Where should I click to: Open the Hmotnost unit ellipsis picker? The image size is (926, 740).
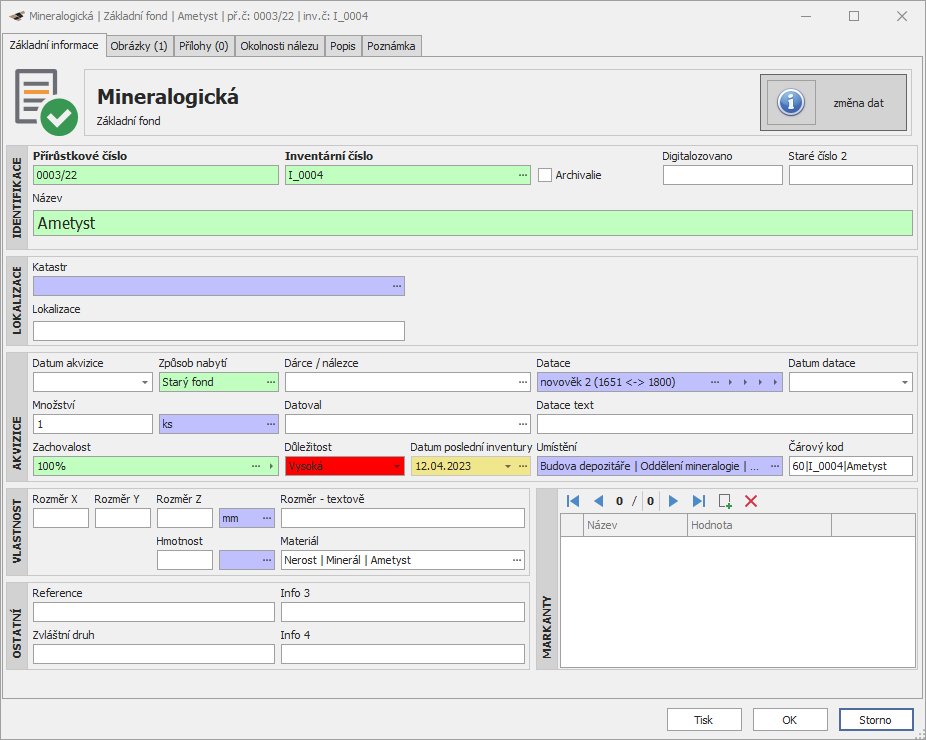coord(268,560)
